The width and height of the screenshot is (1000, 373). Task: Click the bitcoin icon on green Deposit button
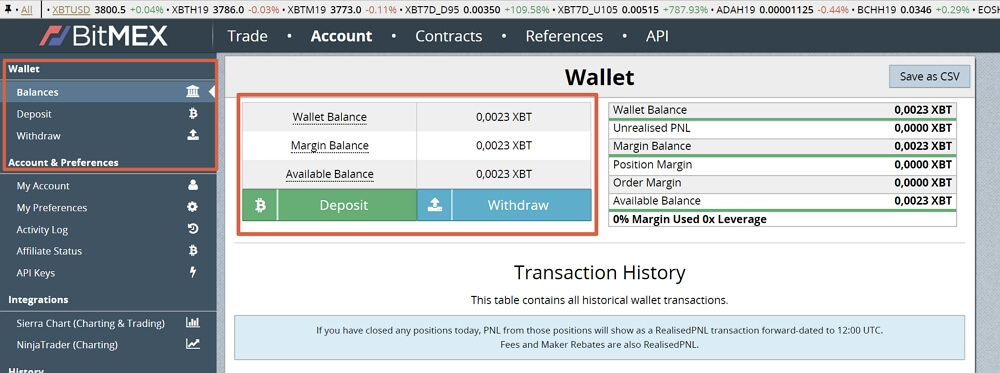[x=260, y=205]
